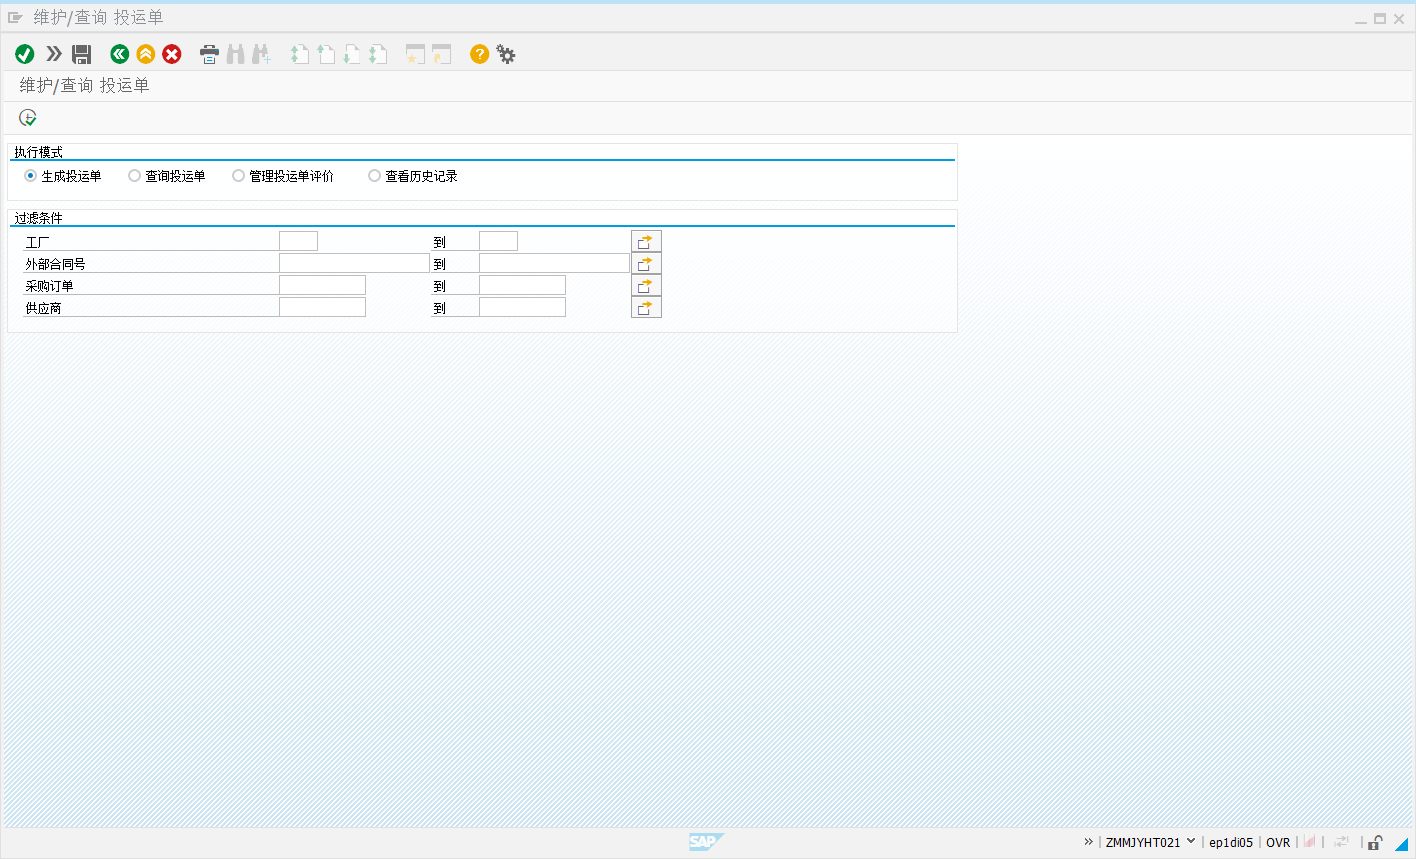The width and height of the screenshot is (1416, 859).
Task: Select the 查询投运单 radio button
Action: pyautogui.click(x=135, y=176)
